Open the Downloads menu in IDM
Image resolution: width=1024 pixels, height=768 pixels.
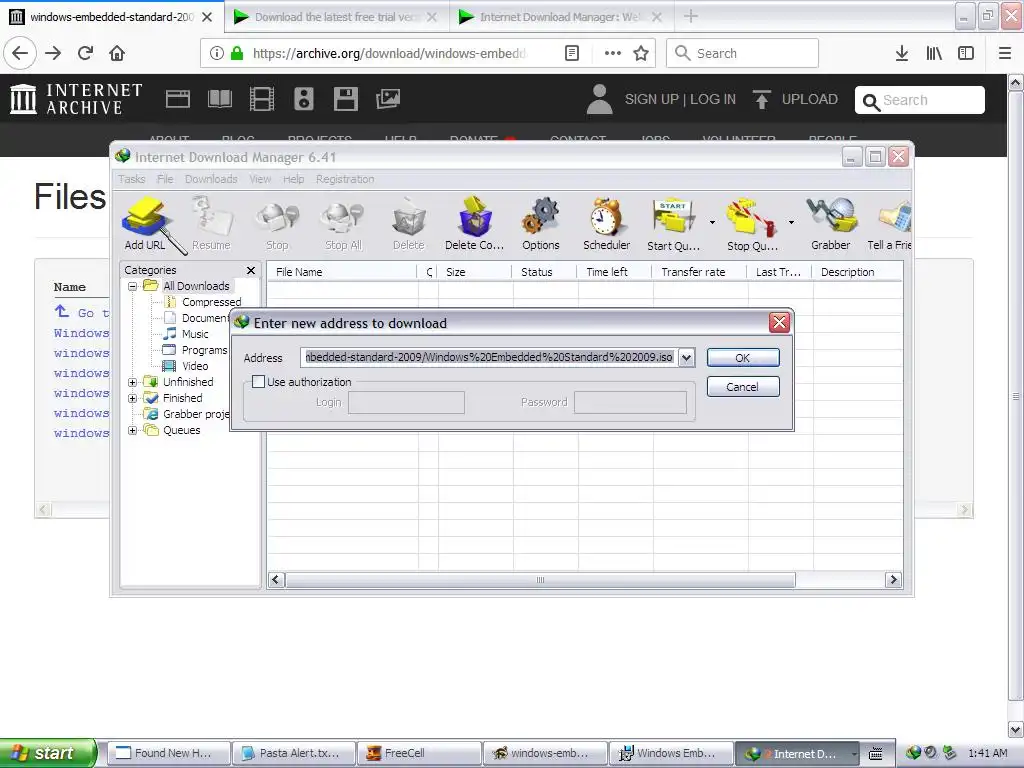pos(211,179)
